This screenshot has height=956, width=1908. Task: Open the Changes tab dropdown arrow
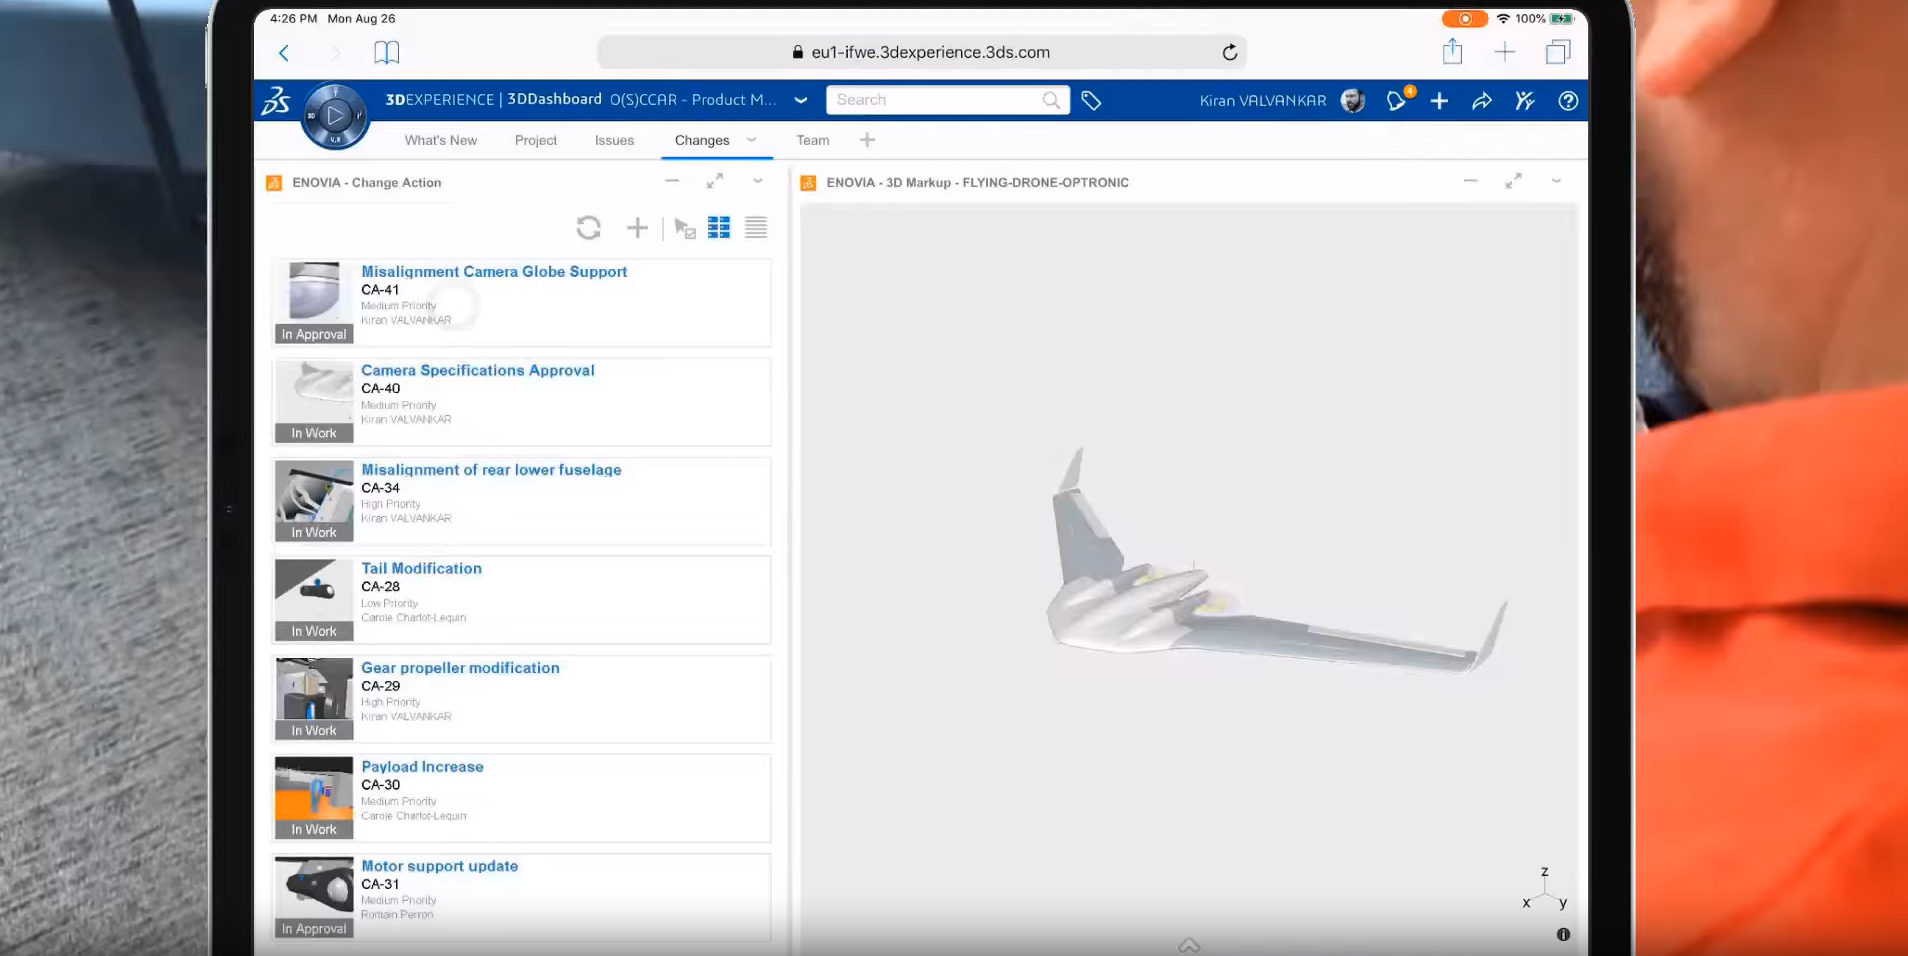(752, 140)
